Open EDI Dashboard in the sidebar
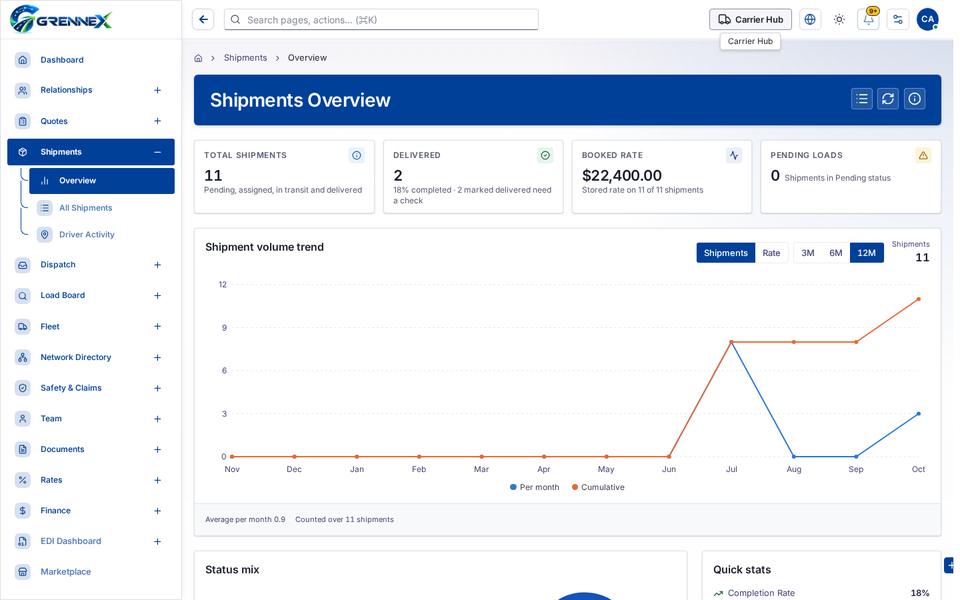960x600 pixels. (x=91, y=541)
